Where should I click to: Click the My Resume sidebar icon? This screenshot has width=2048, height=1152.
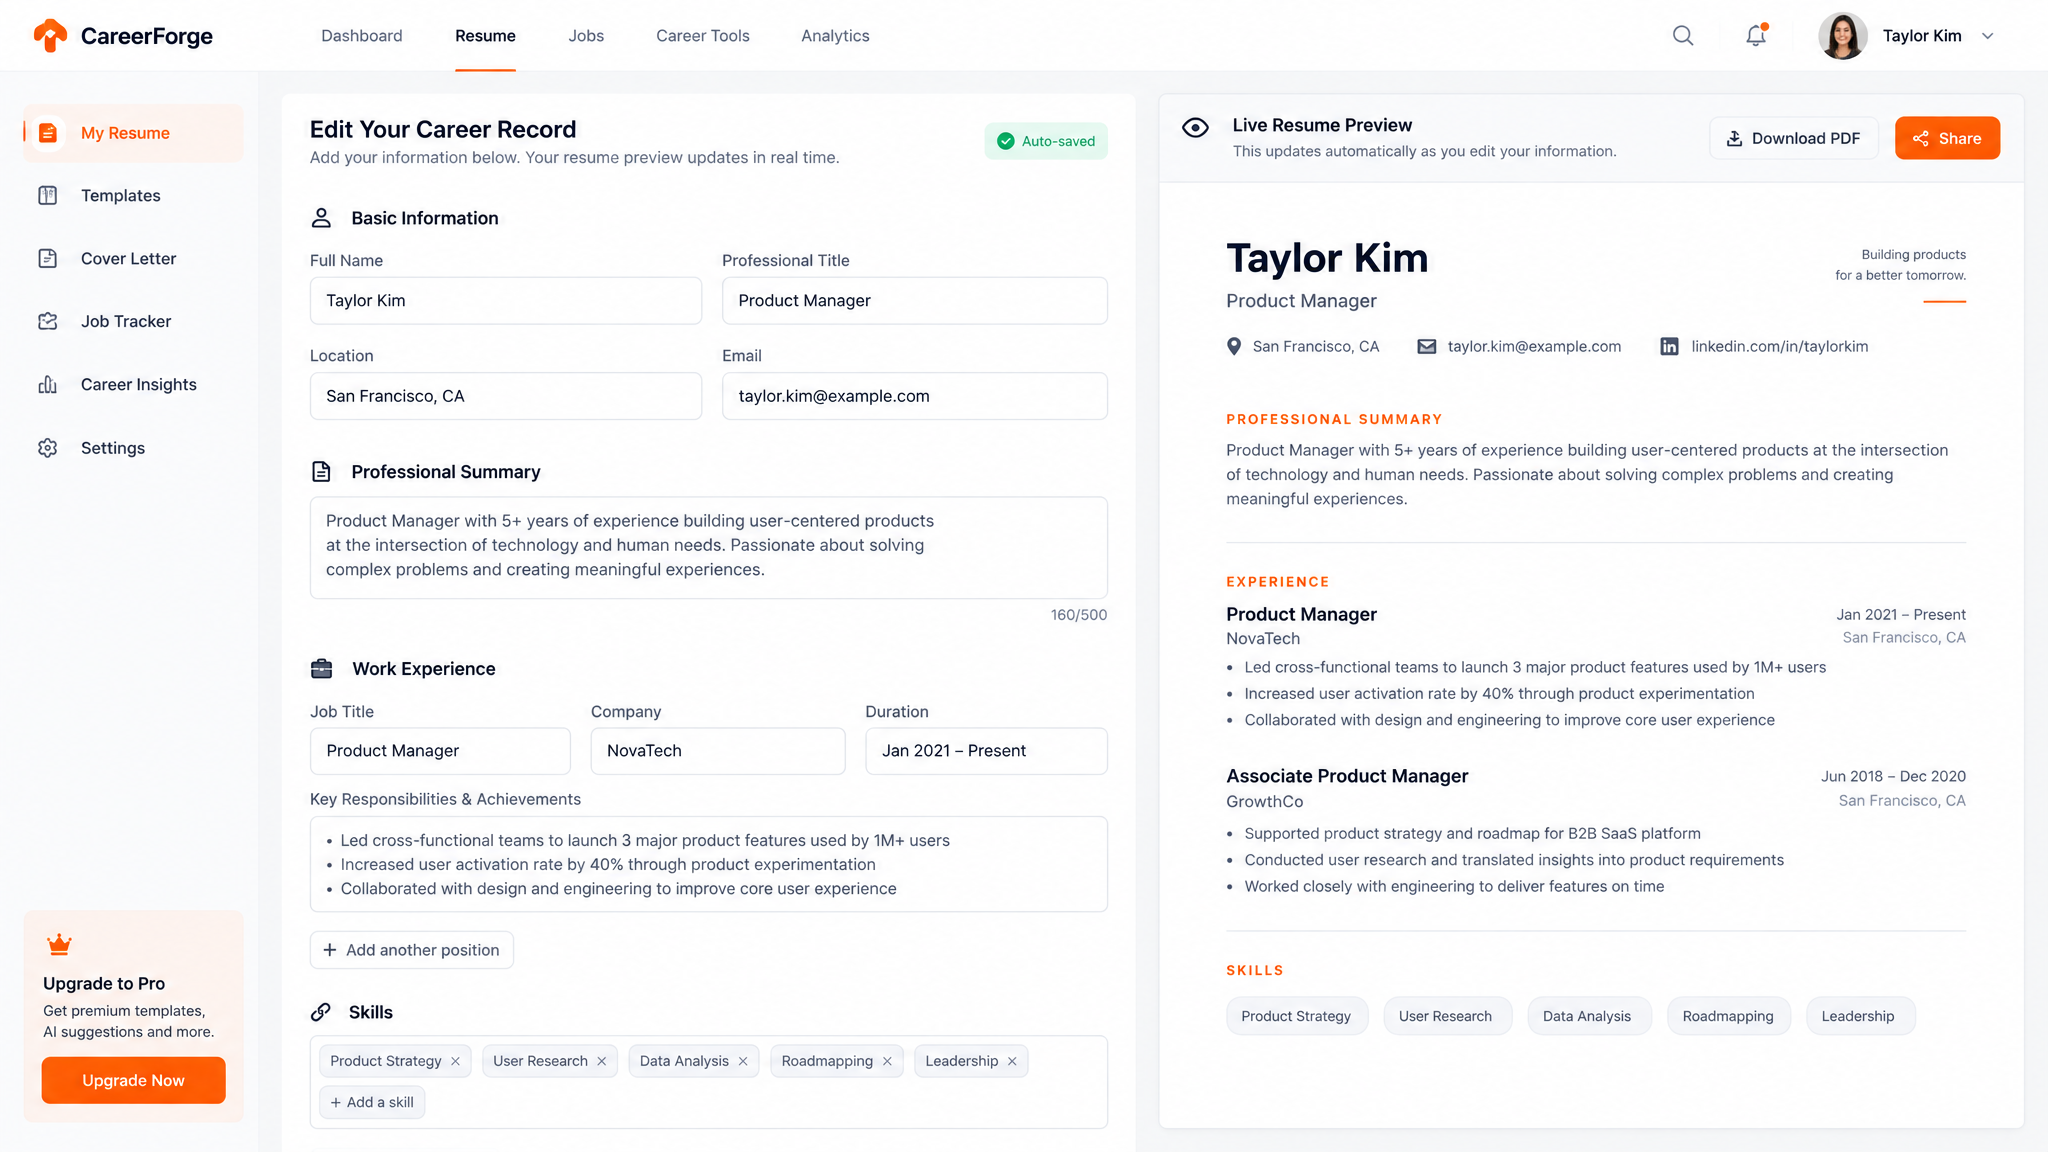coord(48,133)
